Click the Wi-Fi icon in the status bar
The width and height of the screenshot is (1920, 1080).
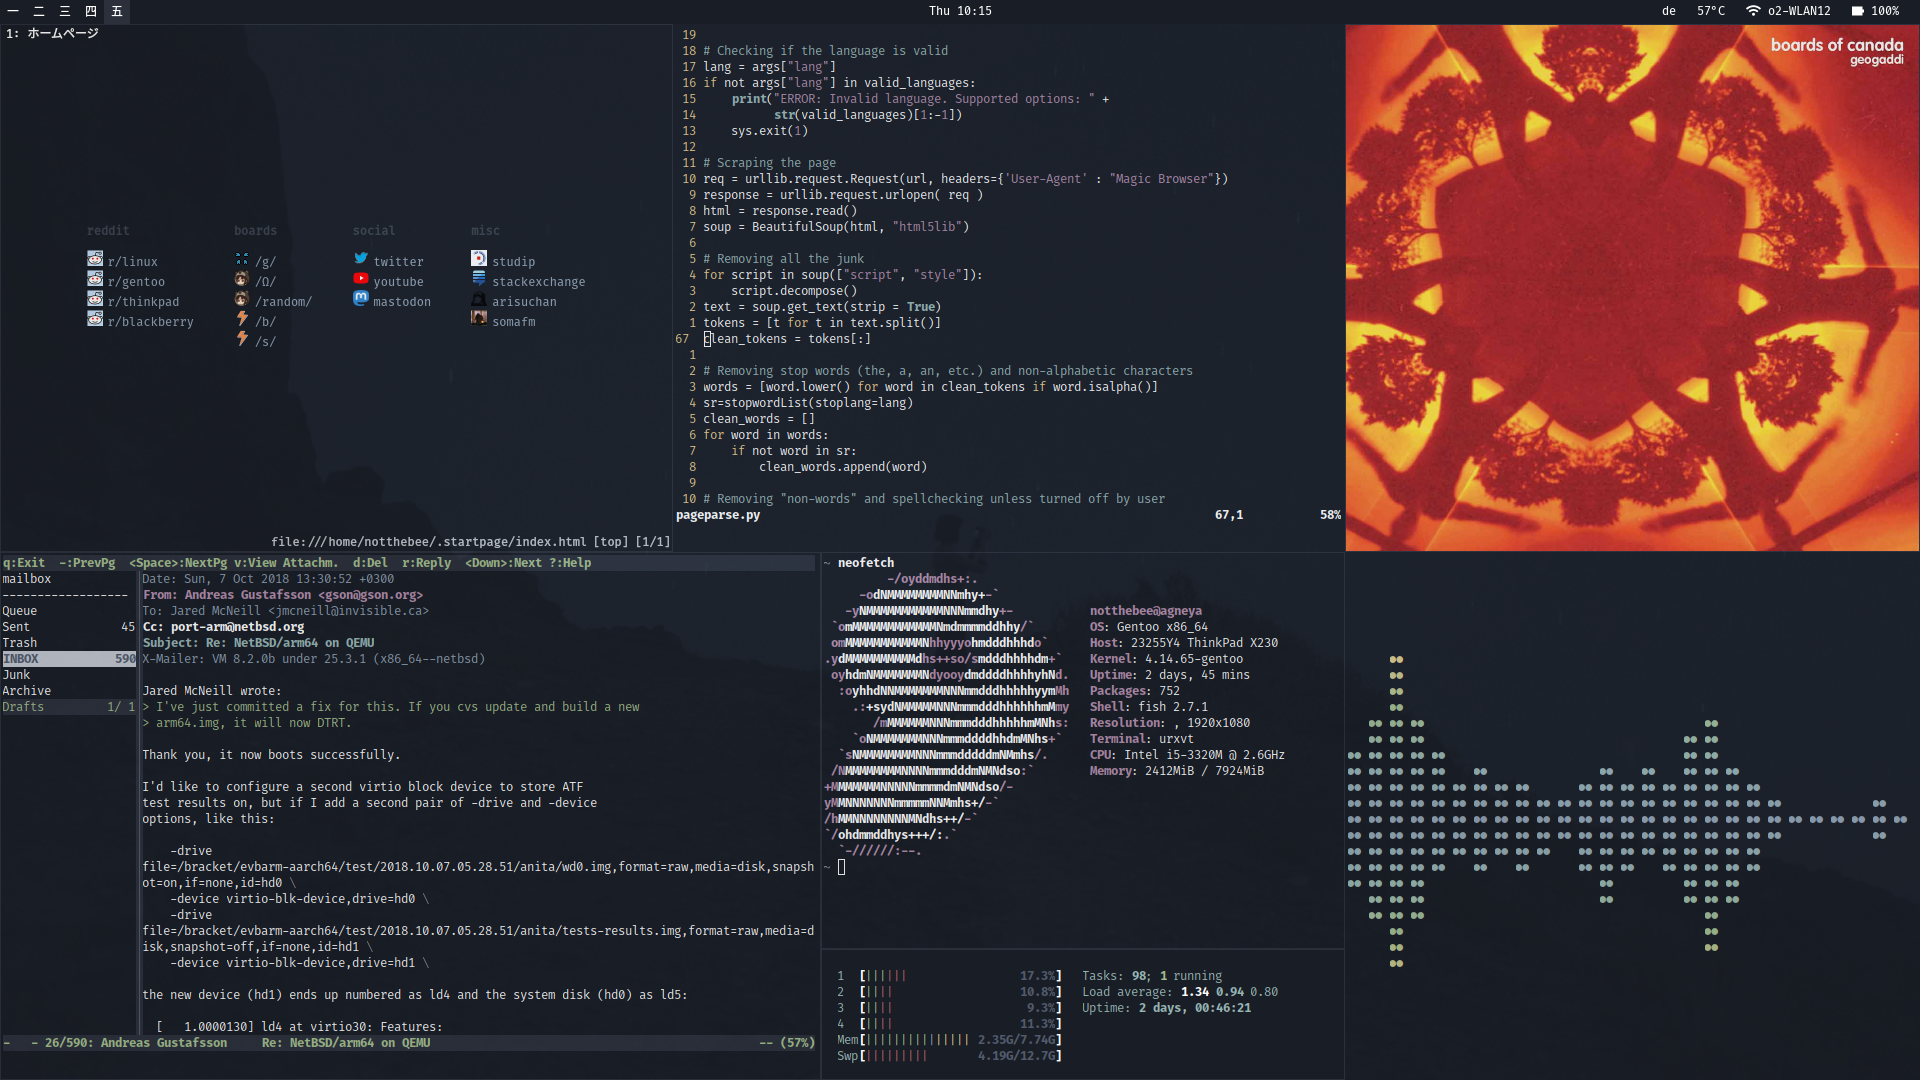tap(1753, 11)
